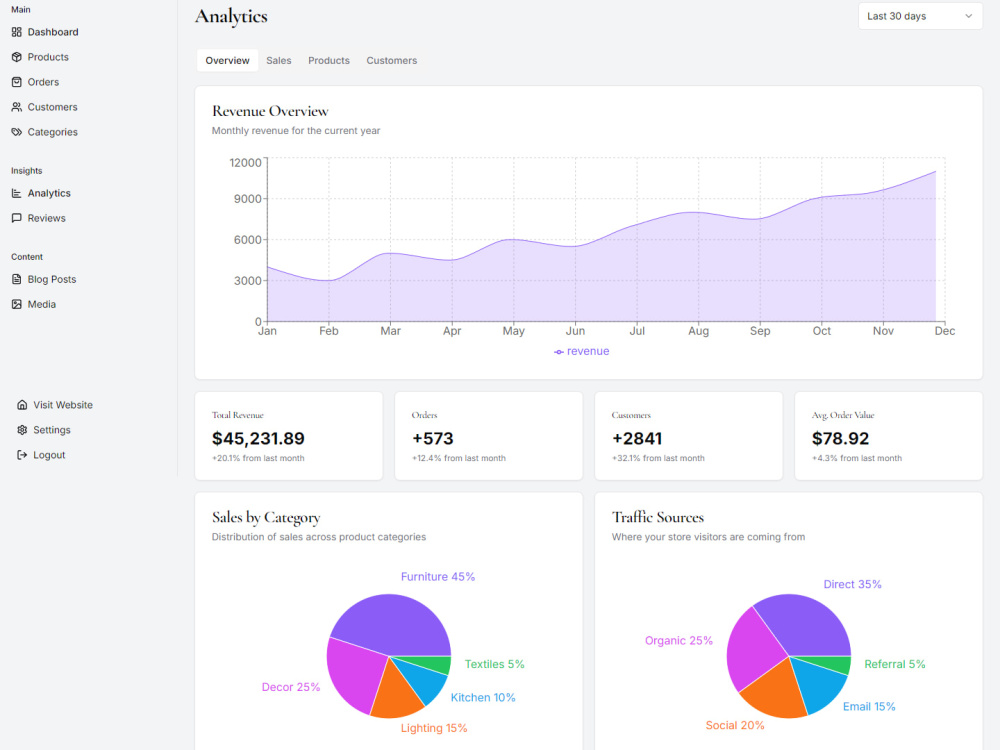Click the 'Kitchen 10%' label
Viewport: 1000px width, 750px height.
click(x=483, y=698)
